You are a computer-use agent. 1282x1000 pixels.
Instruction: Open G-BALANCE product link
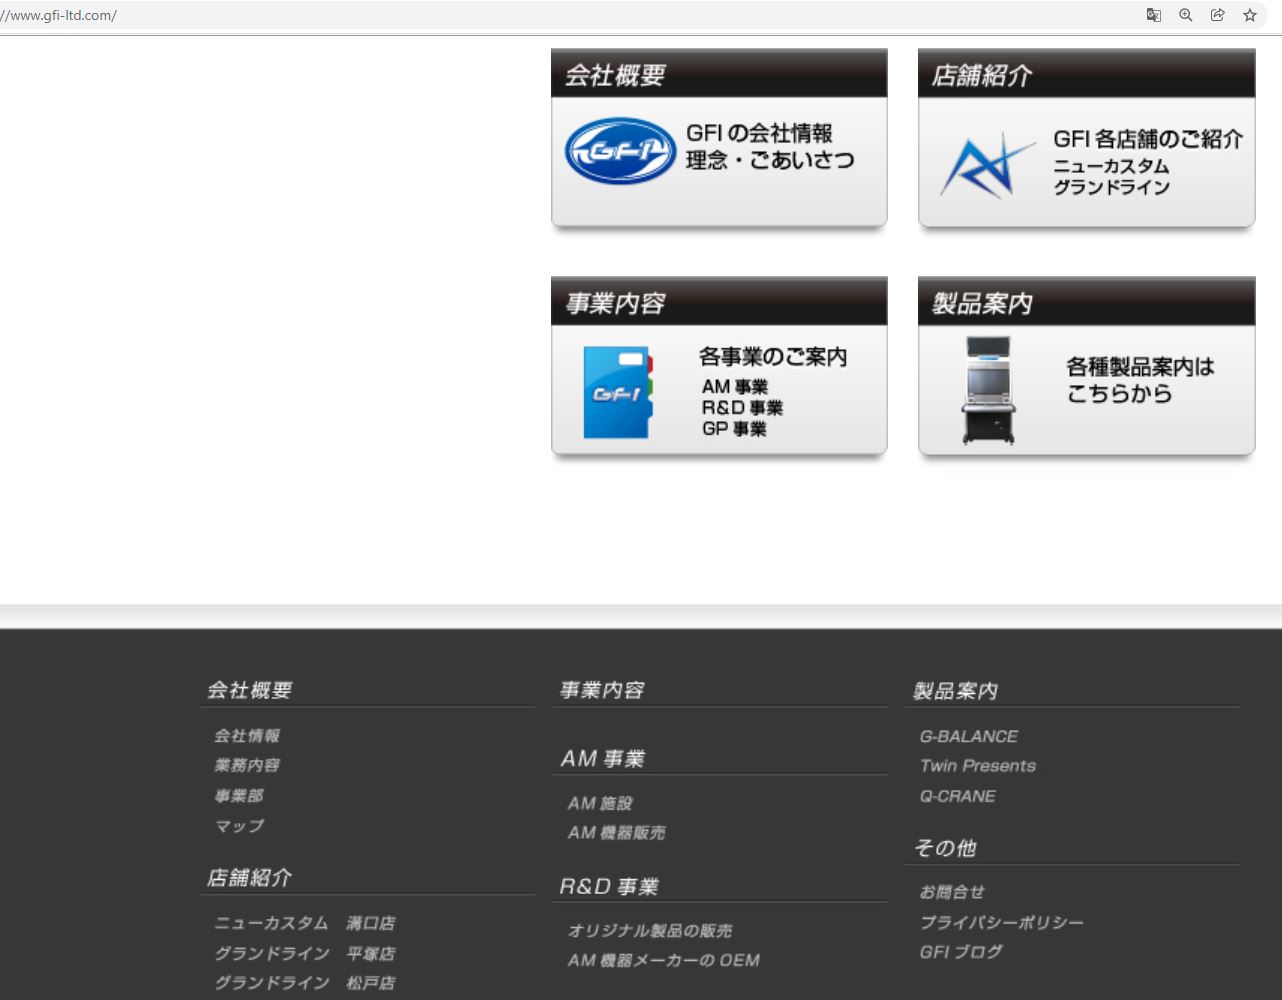[x=968, y=737]
